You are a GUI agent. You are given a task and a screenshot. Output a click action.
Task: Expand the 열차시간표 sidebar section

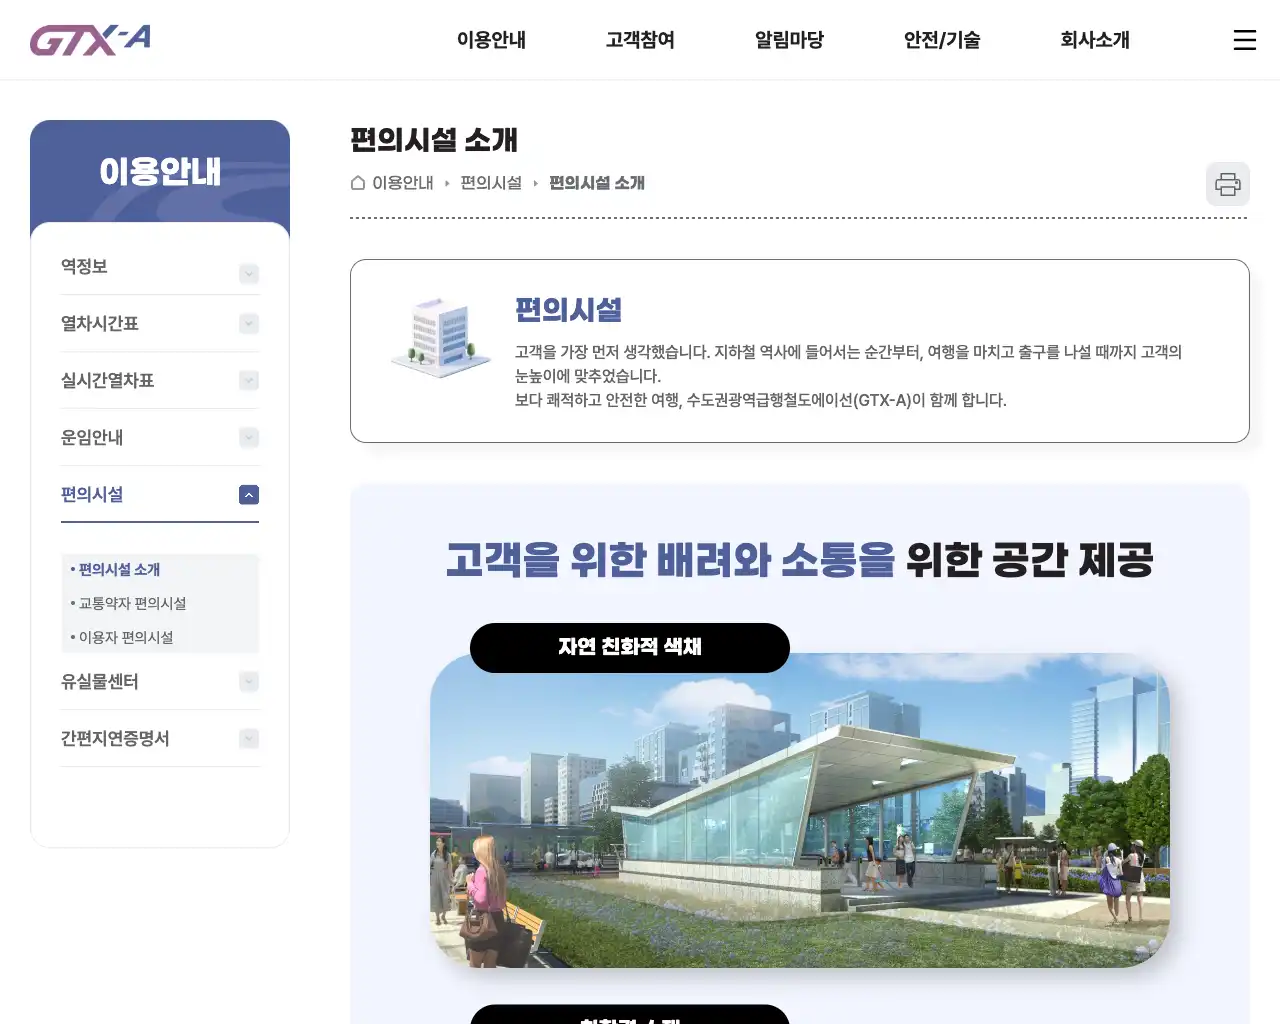248,323
